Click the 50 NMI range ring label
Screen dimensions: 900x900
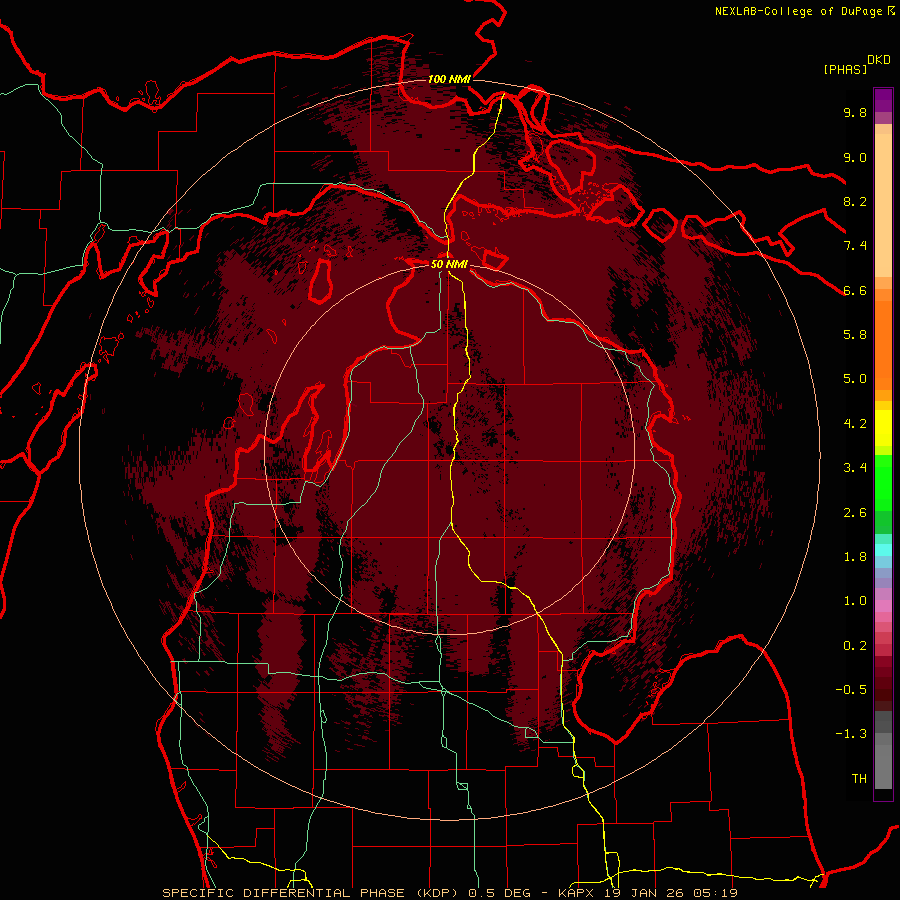(x=449, y=264)
